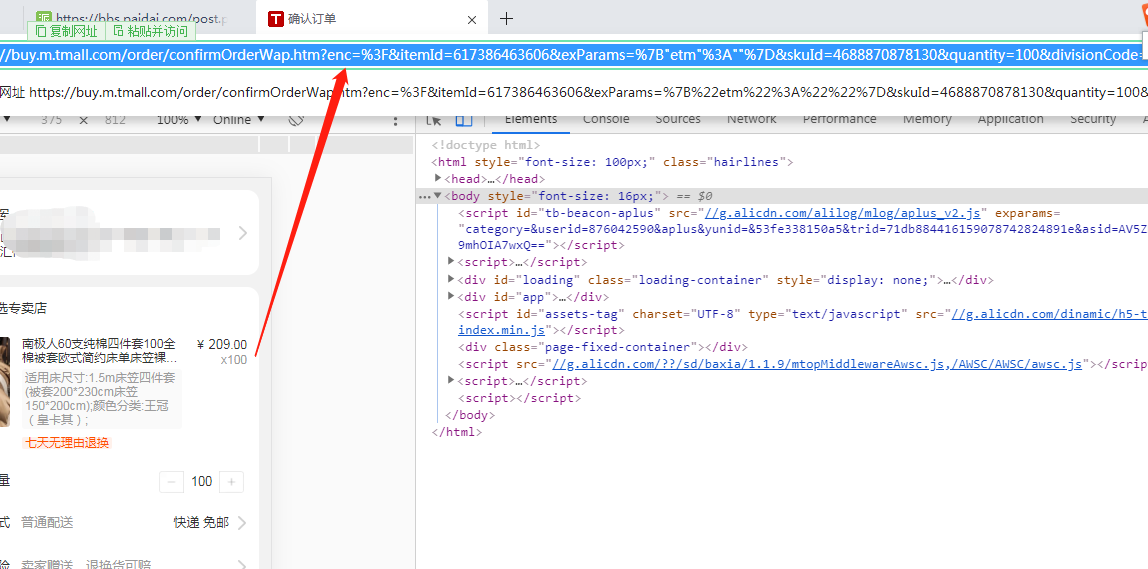This screenshot has height=569, width=1148.
Task: Open the Security tab in DevTools
Action: pos(1093,119)
